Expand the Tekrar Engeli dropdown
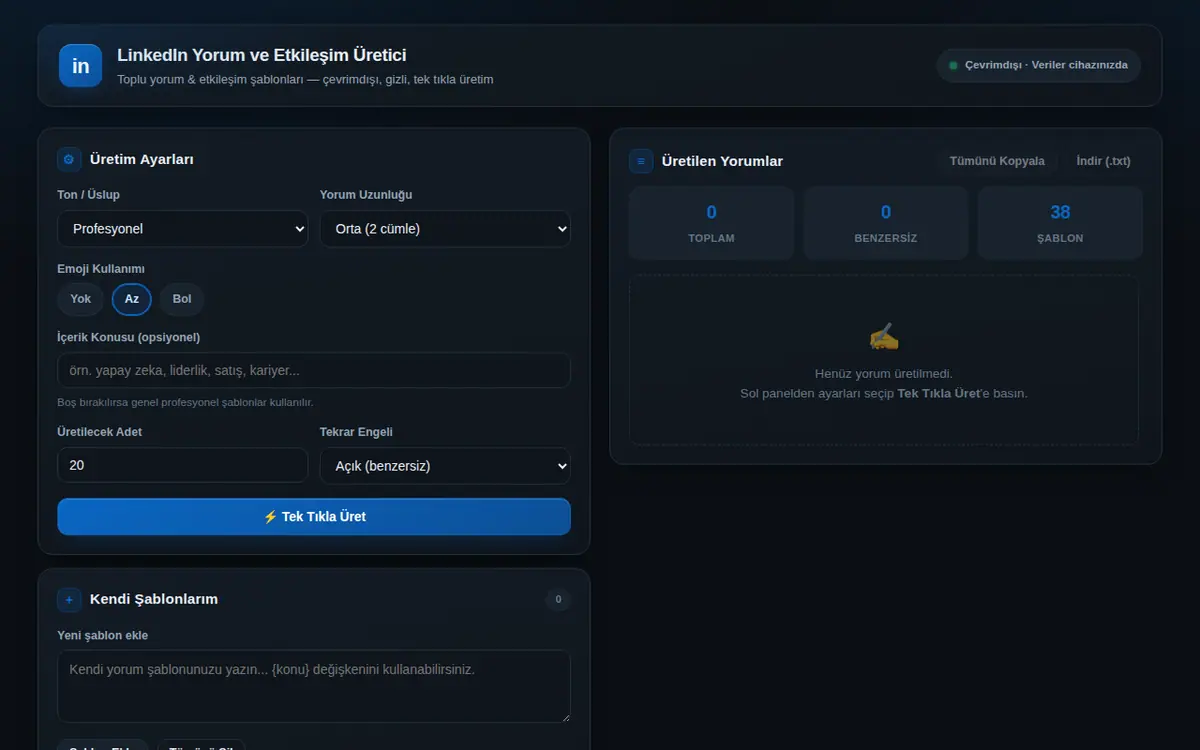 [x=445, y=466]
